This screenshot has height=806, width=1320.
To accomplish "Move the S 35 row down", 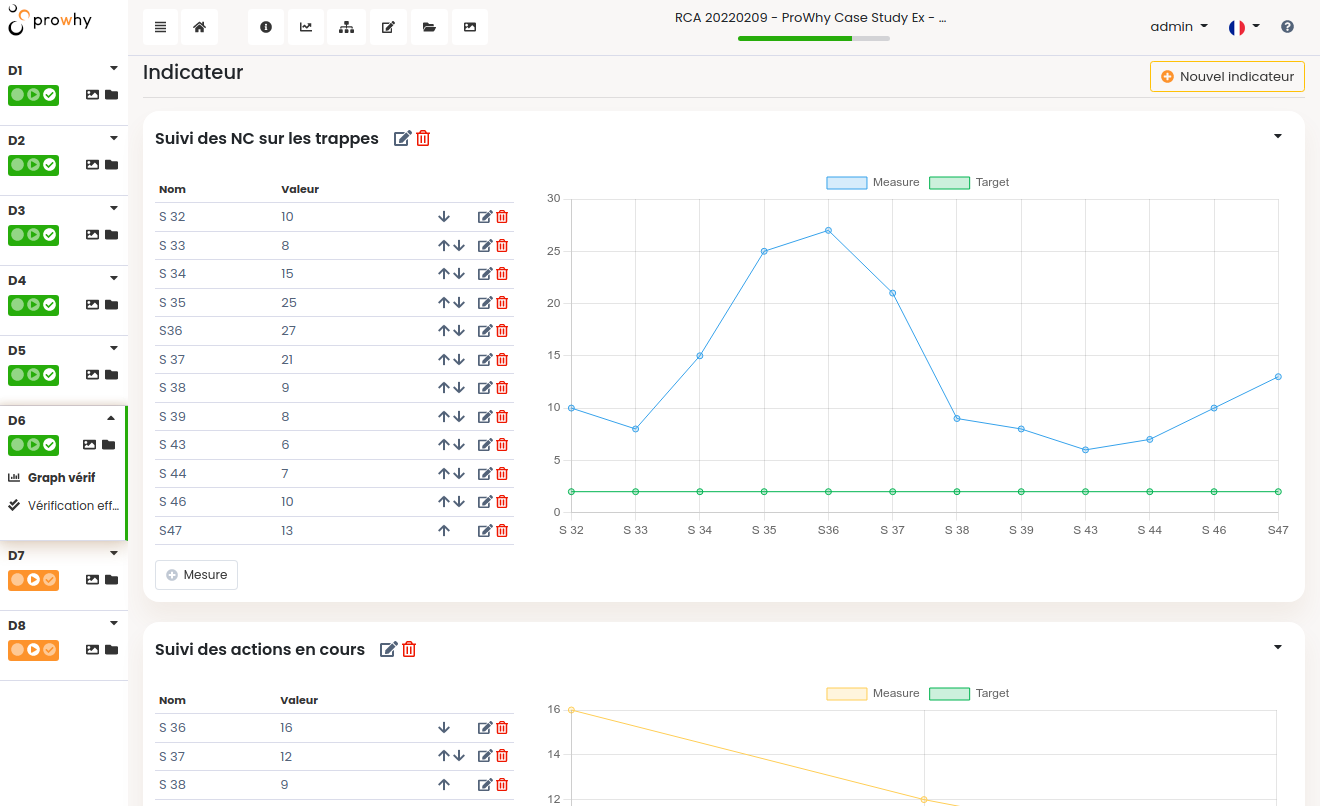I will 459,303.
